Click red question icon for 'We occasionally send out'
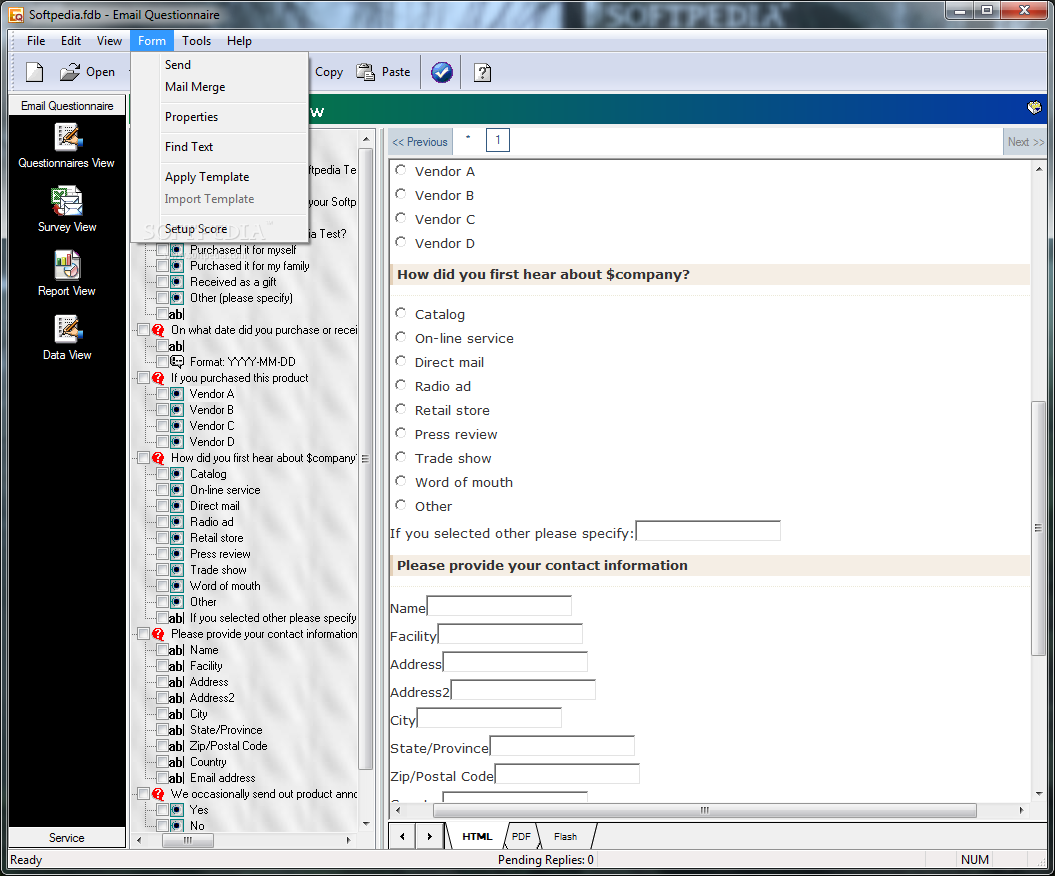Screen dimensions: 1055x876 [158, 794]
